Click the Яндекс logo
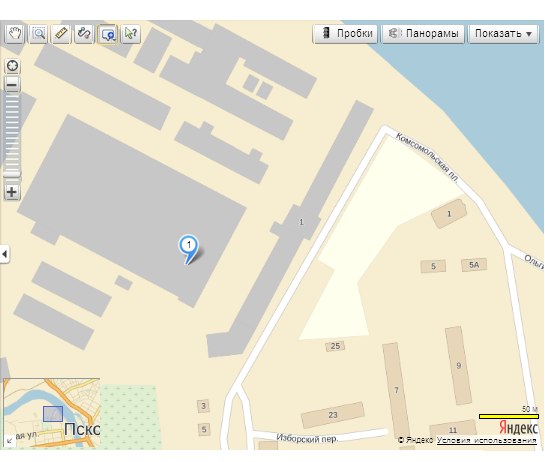545x462 pixels. (x=518, y=427)
